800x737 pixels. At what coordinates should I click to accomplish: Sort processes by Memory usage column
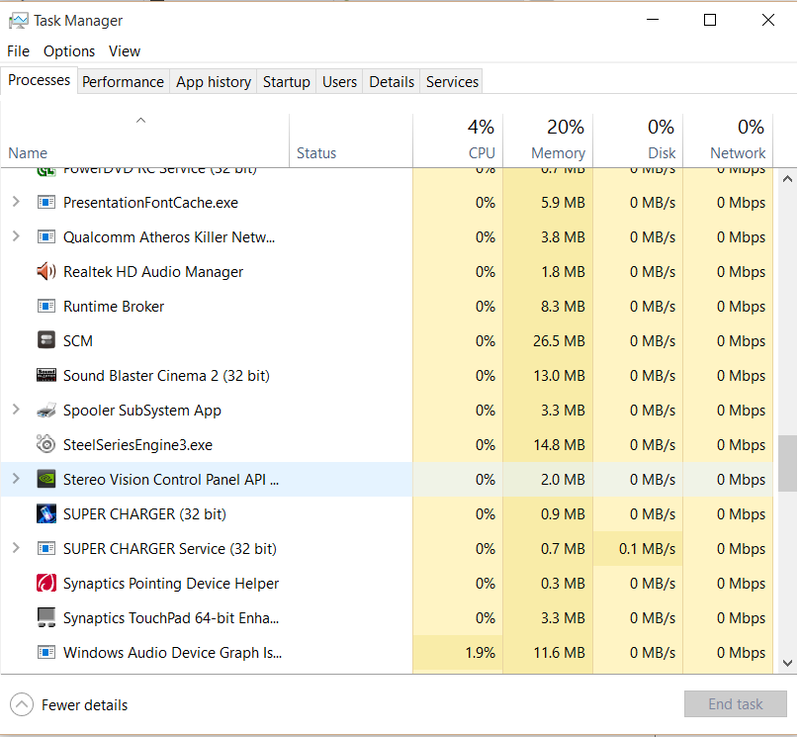[548, 140]
